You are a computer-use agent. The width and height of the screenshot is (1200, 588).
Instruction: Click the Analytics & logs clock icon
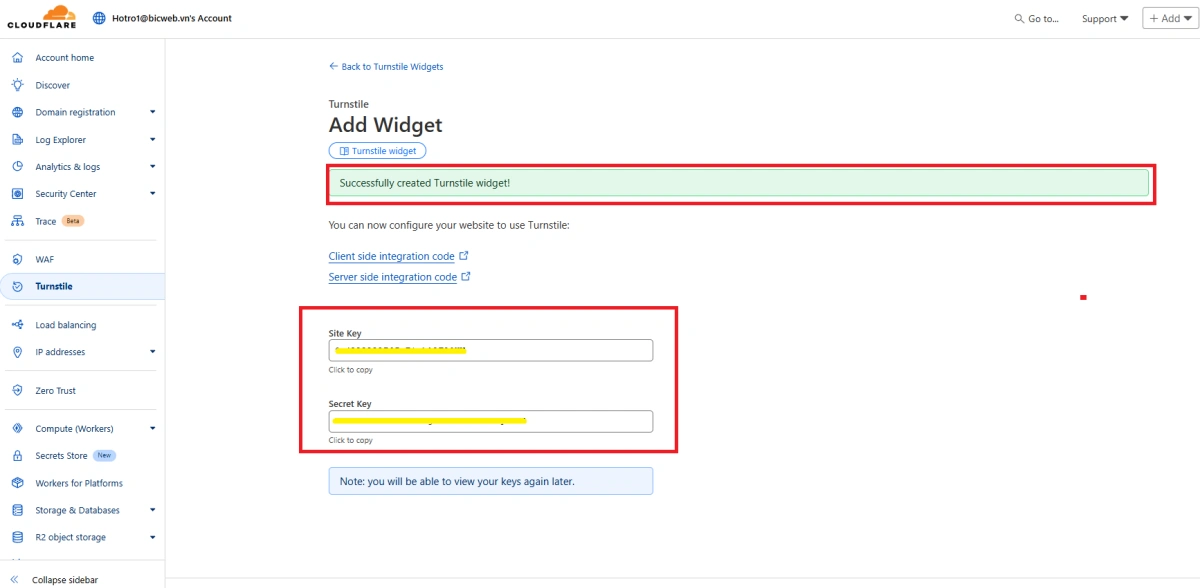click(x=17, y=167)
